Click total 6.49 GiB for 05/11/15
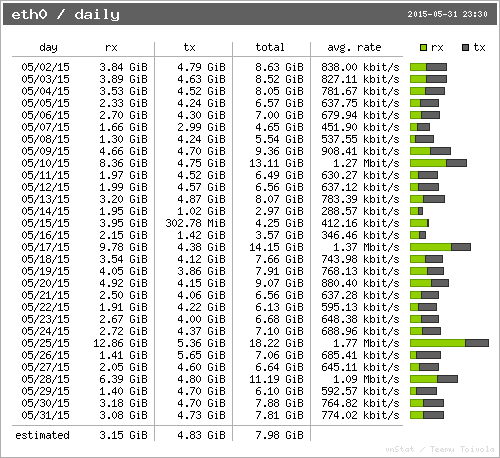 pyautogui.click(x=279, y=175)
